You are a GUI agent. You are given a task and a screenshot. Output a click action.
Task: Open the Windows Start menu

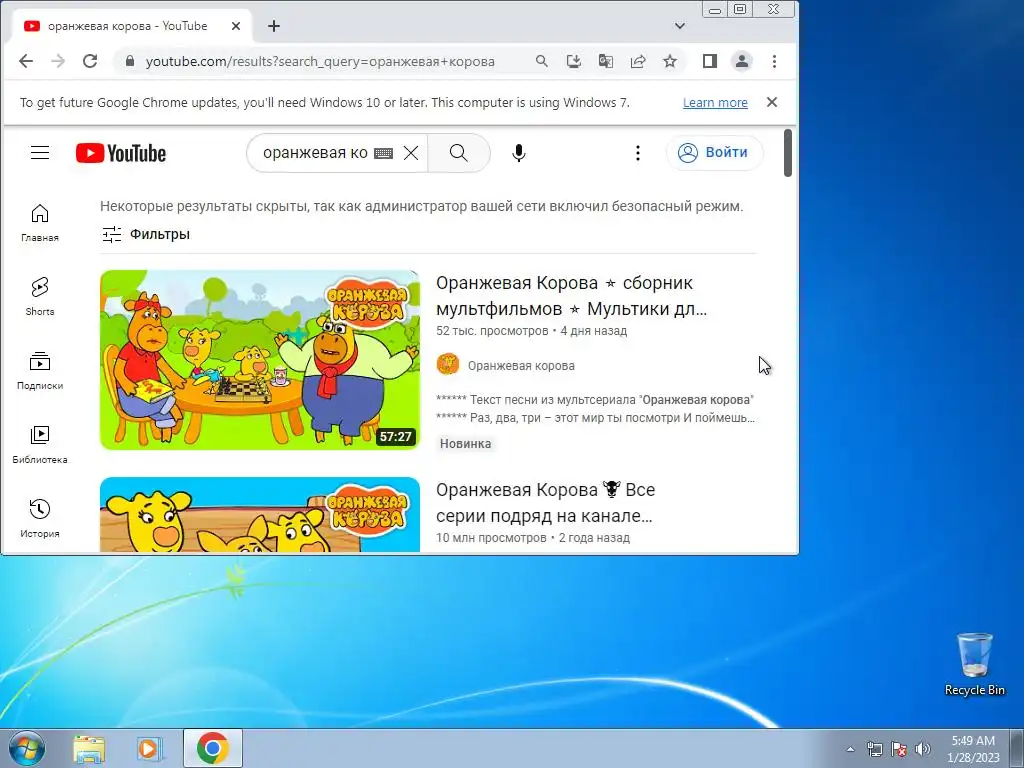(26, 748)
